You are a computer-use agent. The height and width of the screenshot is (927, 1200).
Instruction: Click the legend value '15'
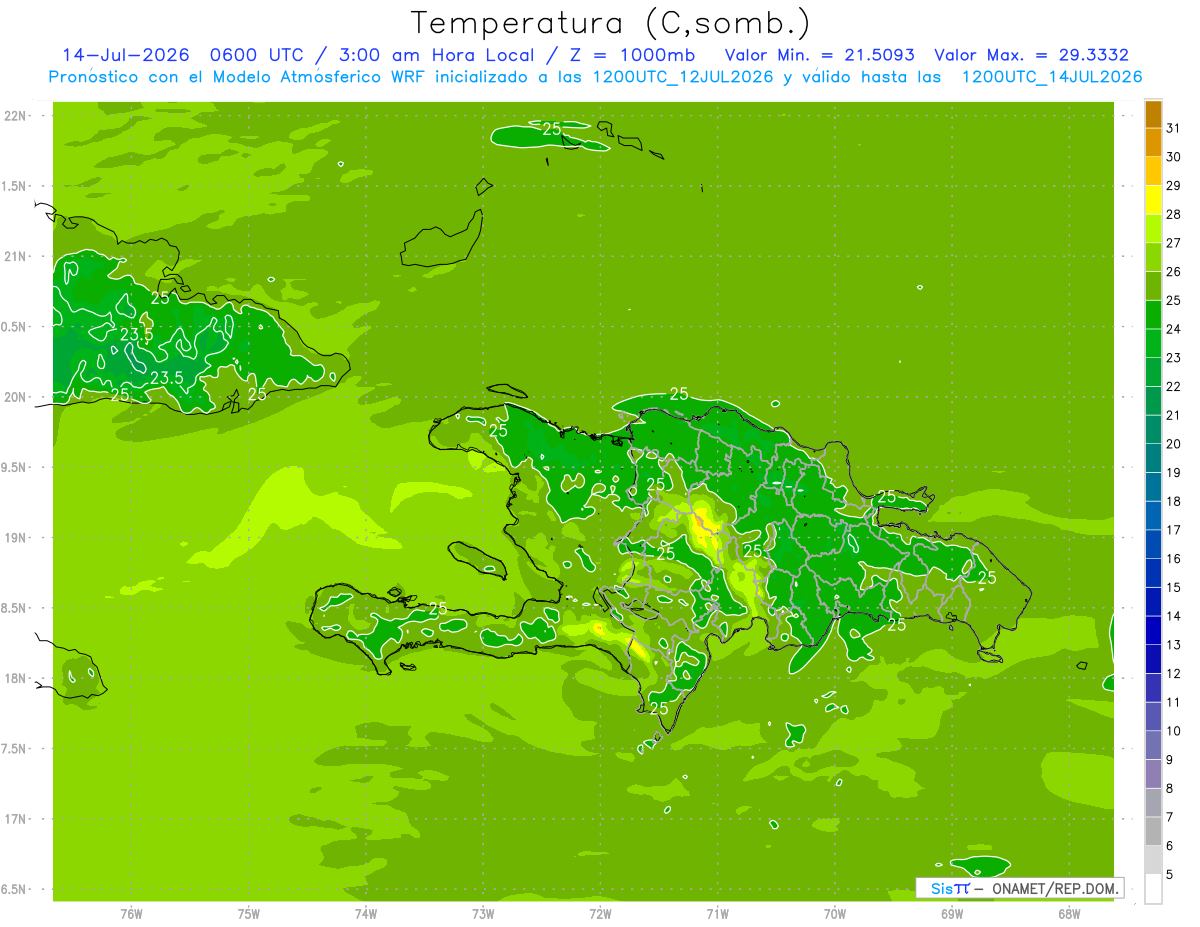(1174, 587)
